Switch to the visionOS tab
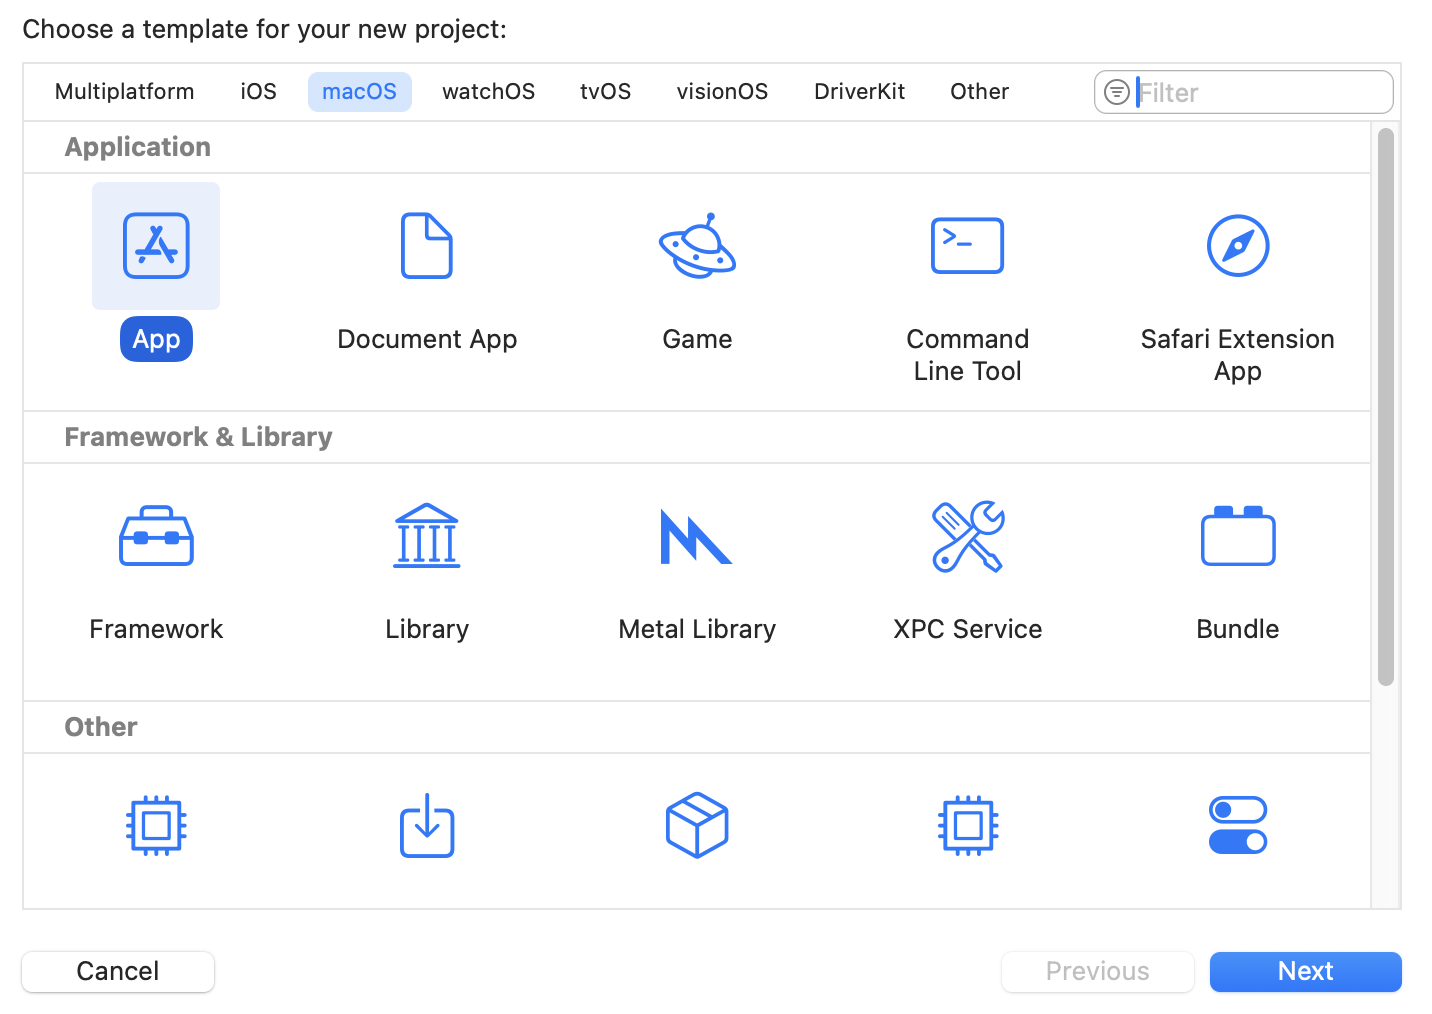Image resolution: width=1432 pixels, height=1014 pixels. pyautogui.click(x=722, y=92)
